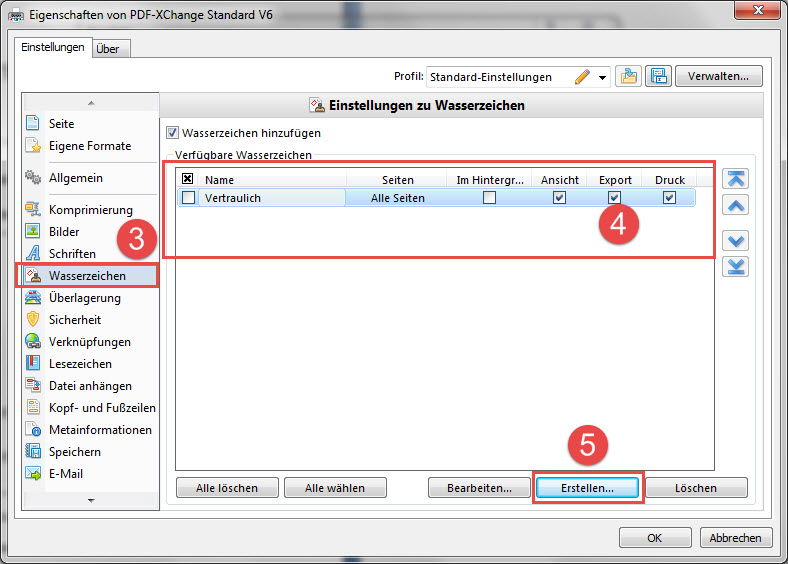Click the Abbrechen button

pos(735,538)
